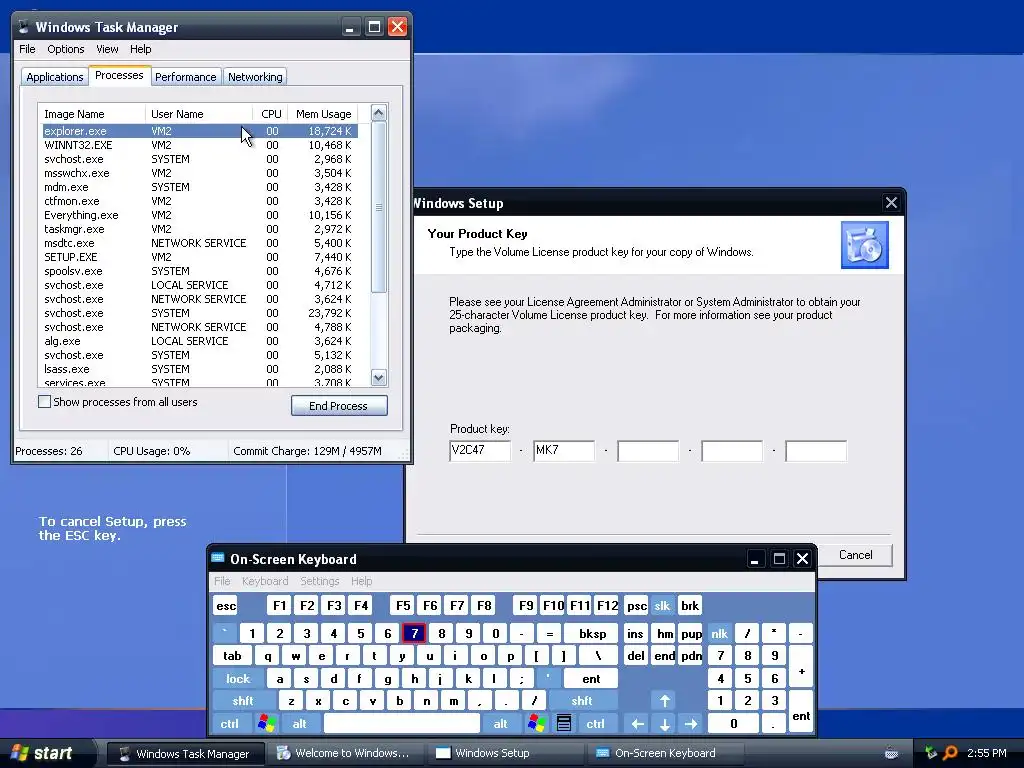
Task: Click the down arrow key on keyboard
Action: coord(665,724)
